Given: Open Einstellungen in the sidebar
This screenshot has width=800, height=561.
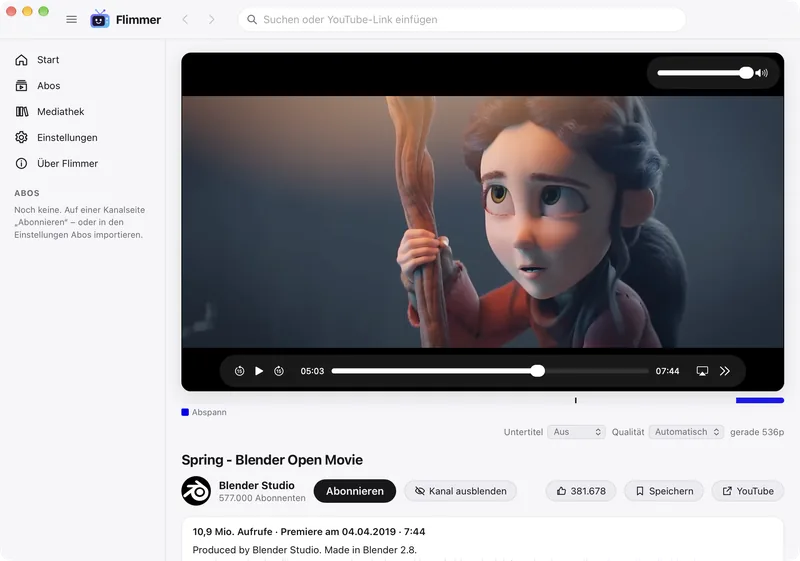Looking at the screenshot, I should (x=83, y=138).
